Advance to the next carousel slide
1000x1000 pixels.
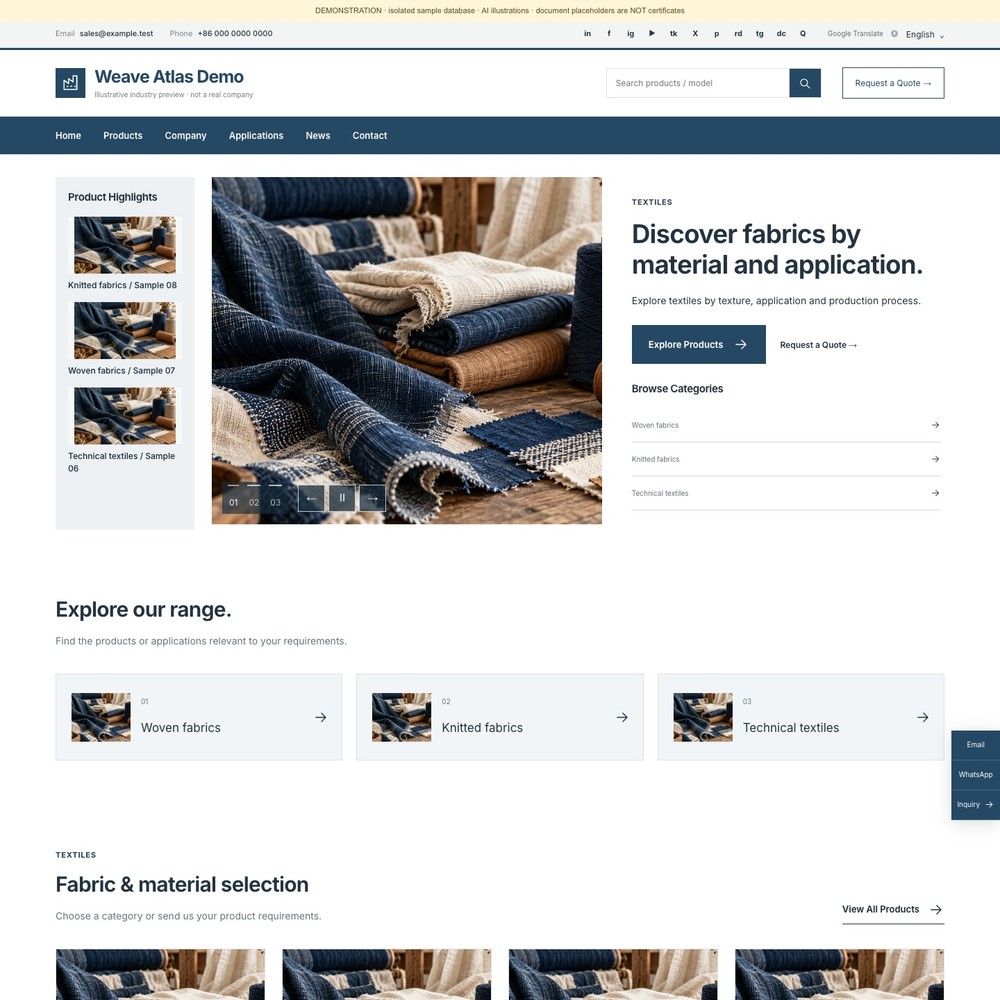click(372, 498)
